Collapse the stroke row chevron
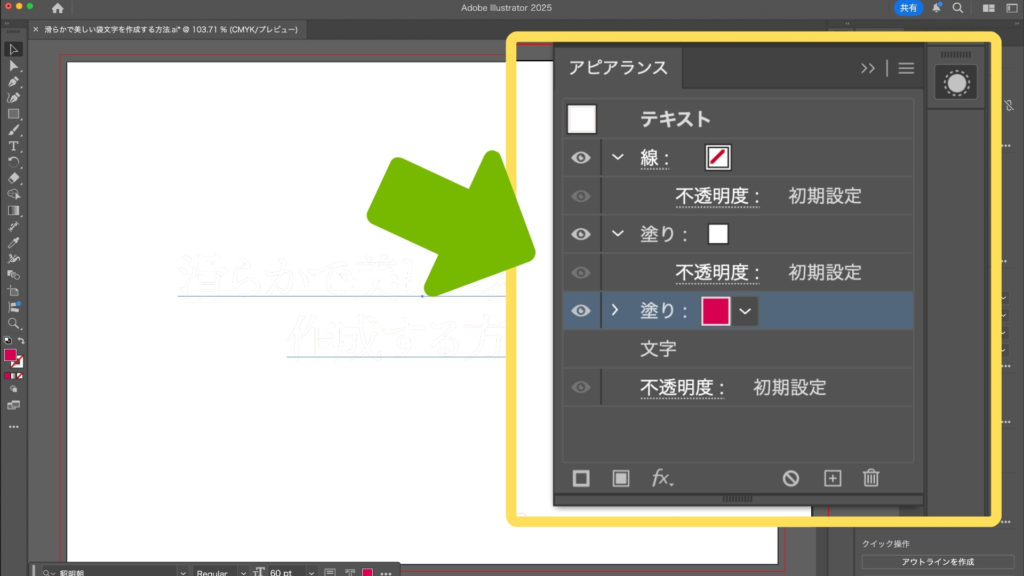The height and width of the screenshot is (576, 1024). (617, 157)
